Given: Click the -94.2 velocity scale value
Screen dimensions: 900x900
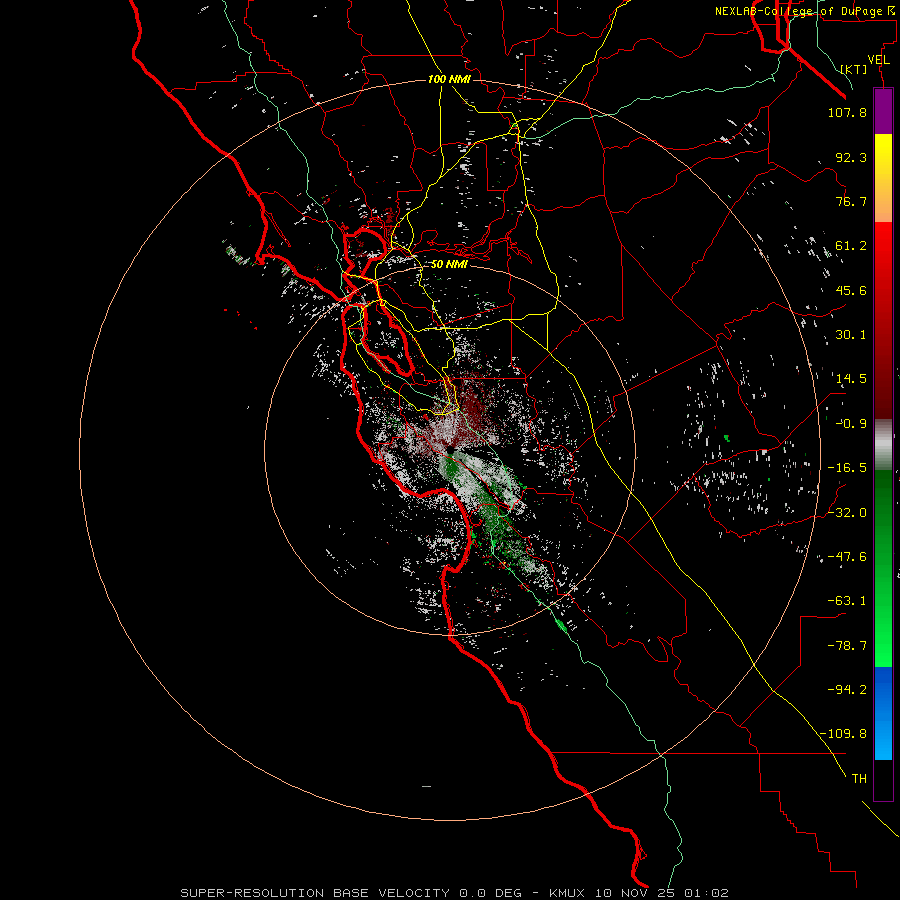Looking at the screenshot, I should point(847,689).
